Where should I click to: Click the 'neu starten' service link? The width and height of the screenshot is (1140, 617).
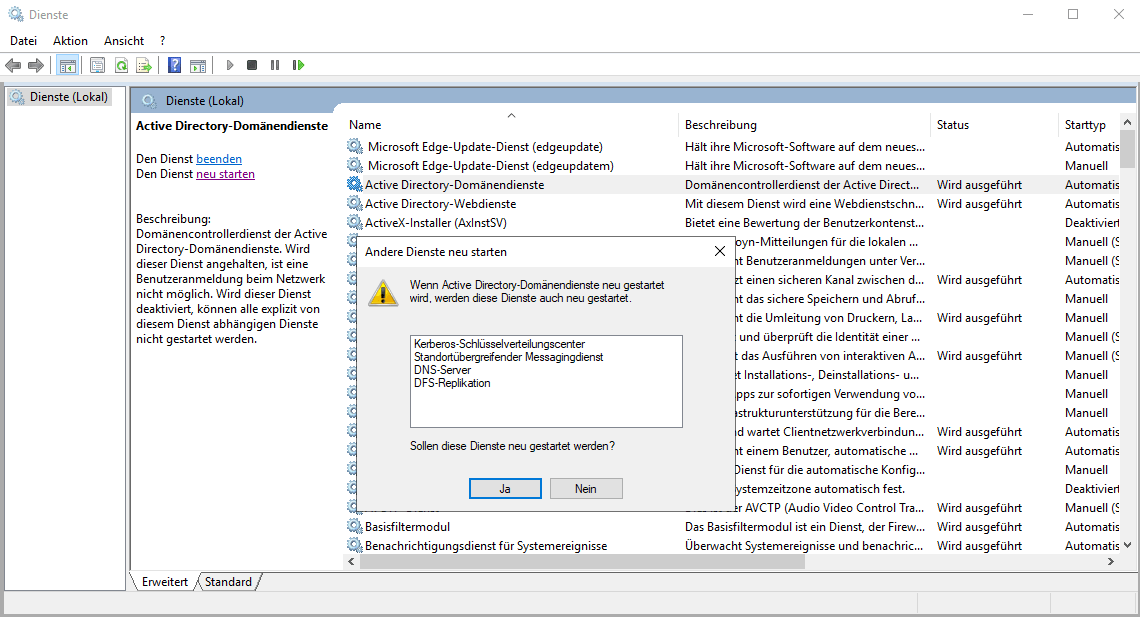pos(225,174)
